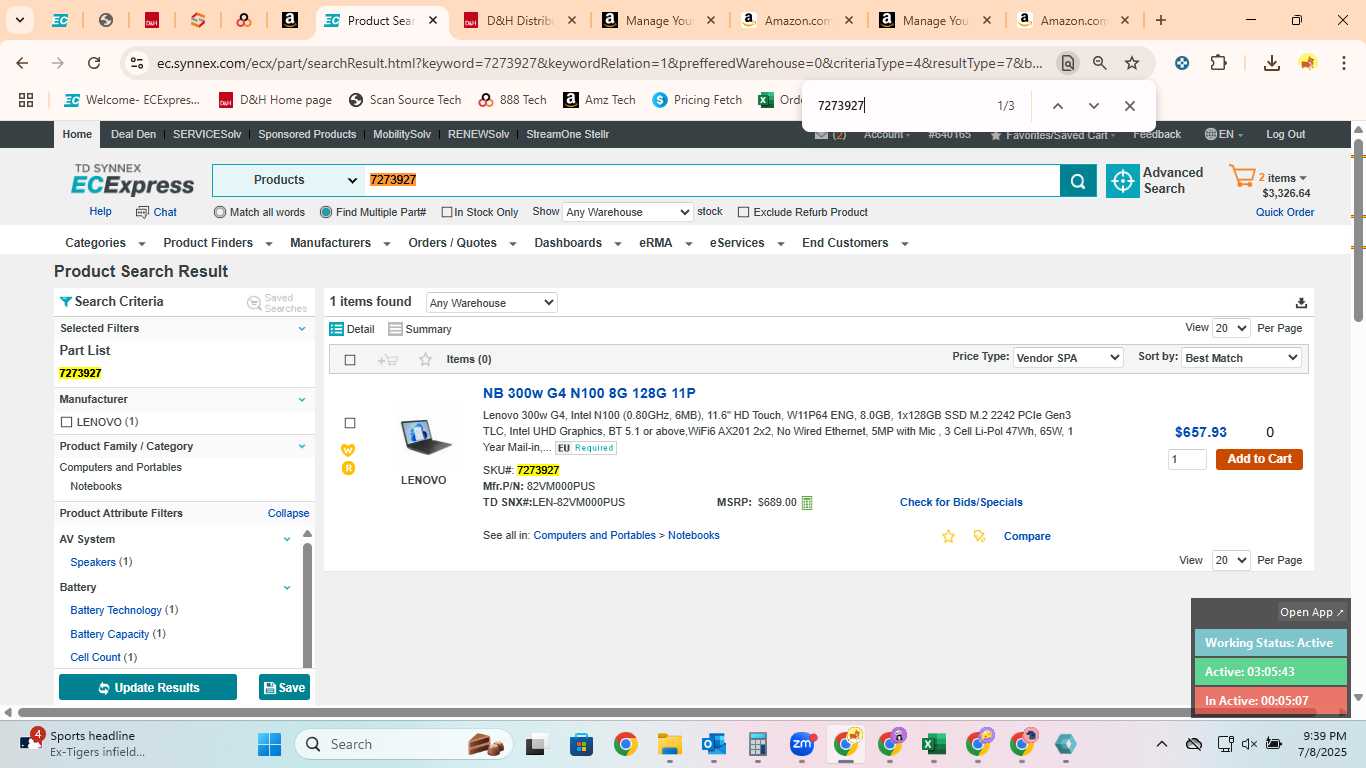The height and width of the screenshot is (768, 1366).
Task: Click the Compare link
Action: [x=1027, y=537]
